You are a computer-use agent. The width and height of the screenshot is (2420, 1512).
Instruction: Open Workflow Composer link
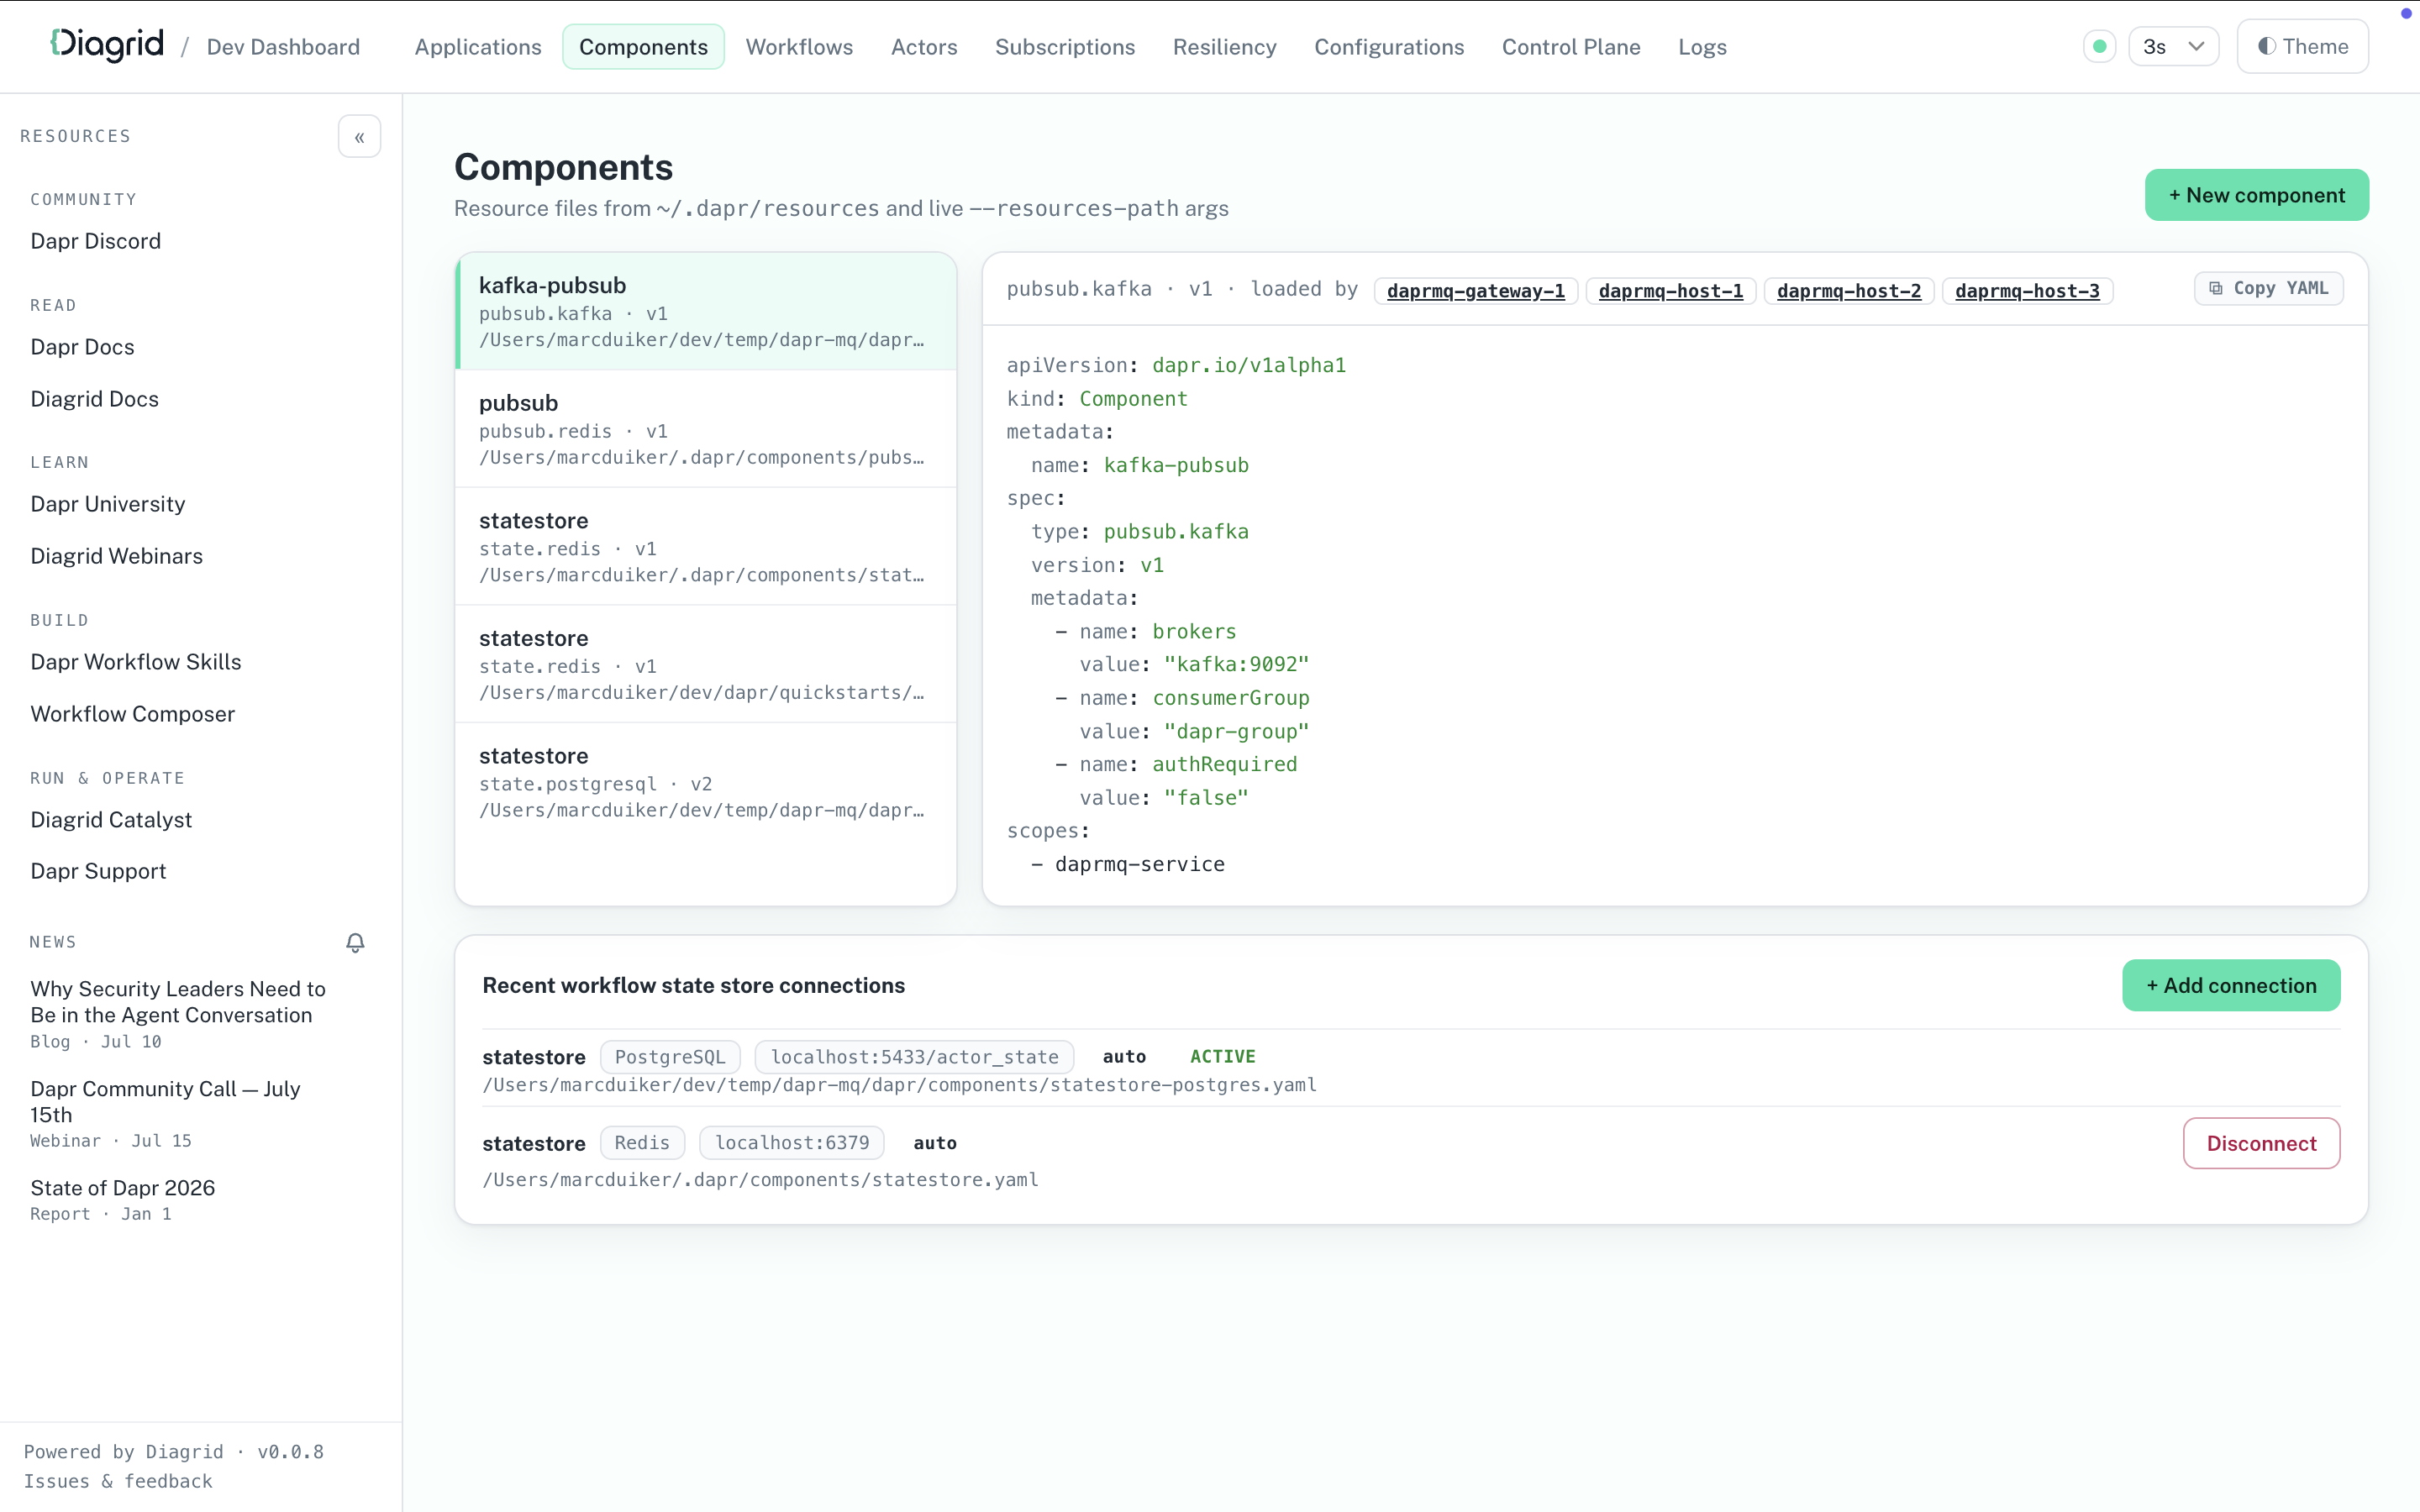[x=132, y=714]
